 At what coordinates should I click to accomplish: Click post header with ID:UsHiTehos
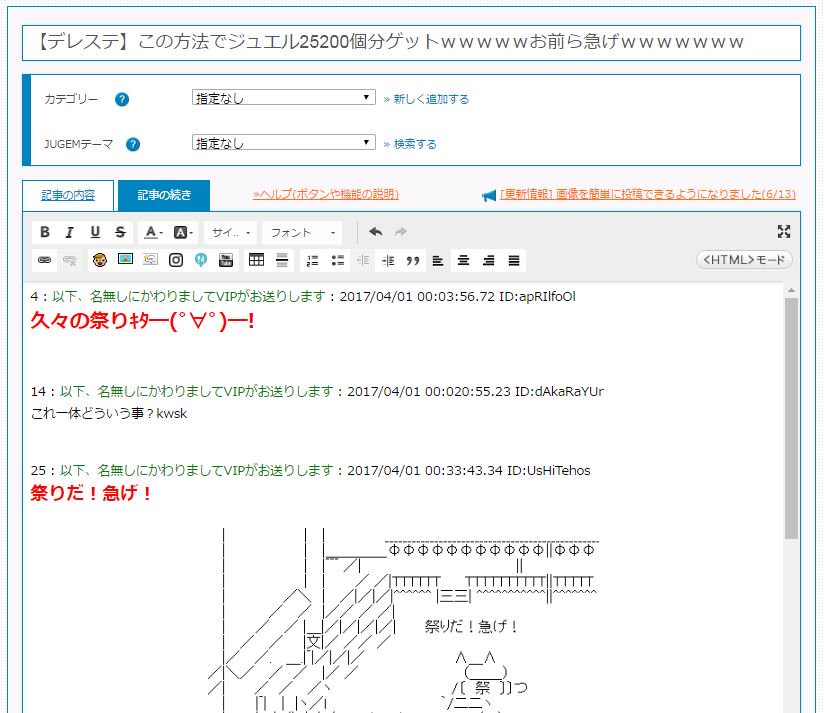click(311, 470)
